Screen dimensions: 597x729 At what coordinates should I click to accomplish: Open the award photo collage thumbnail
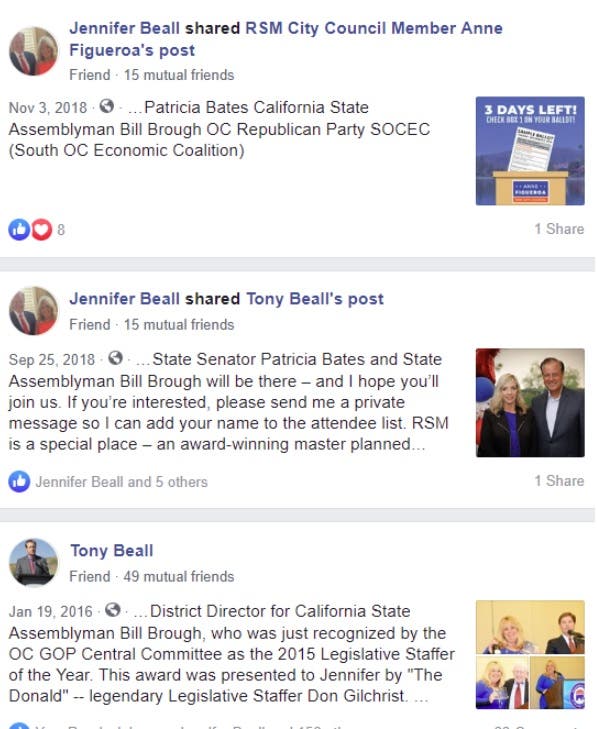pyautogui.click(x=530, y=655)
